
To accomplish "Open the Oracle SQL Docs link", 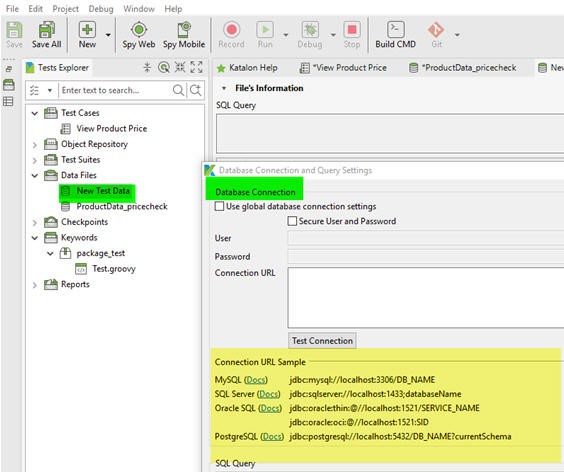I will pos(270,408).
